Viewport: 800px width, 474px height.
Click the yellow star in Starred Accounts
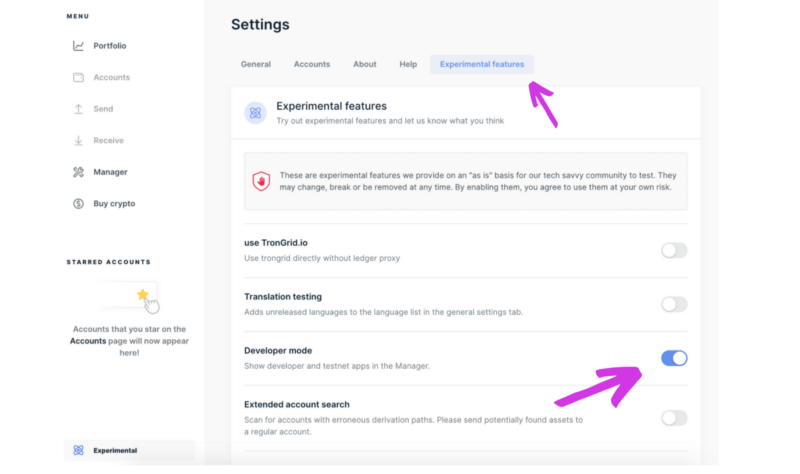143,294
